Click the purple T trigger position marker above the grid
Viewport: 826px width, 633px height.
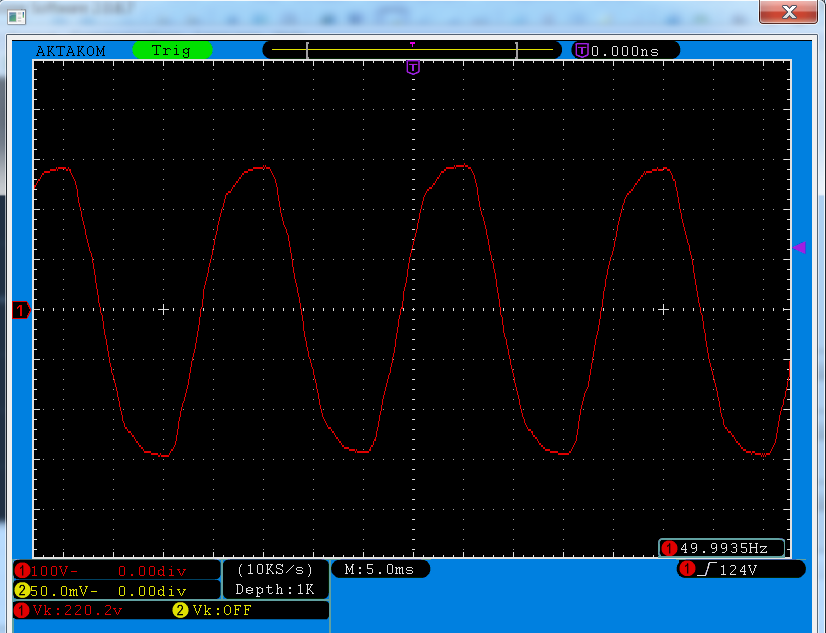[413, 67]
